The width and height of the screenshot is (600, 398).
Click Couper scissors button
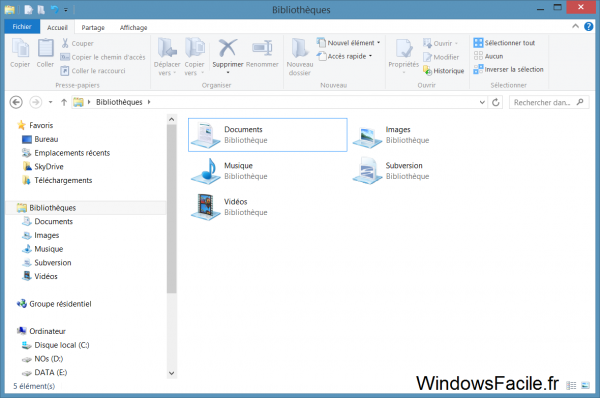tap(77, 43)
